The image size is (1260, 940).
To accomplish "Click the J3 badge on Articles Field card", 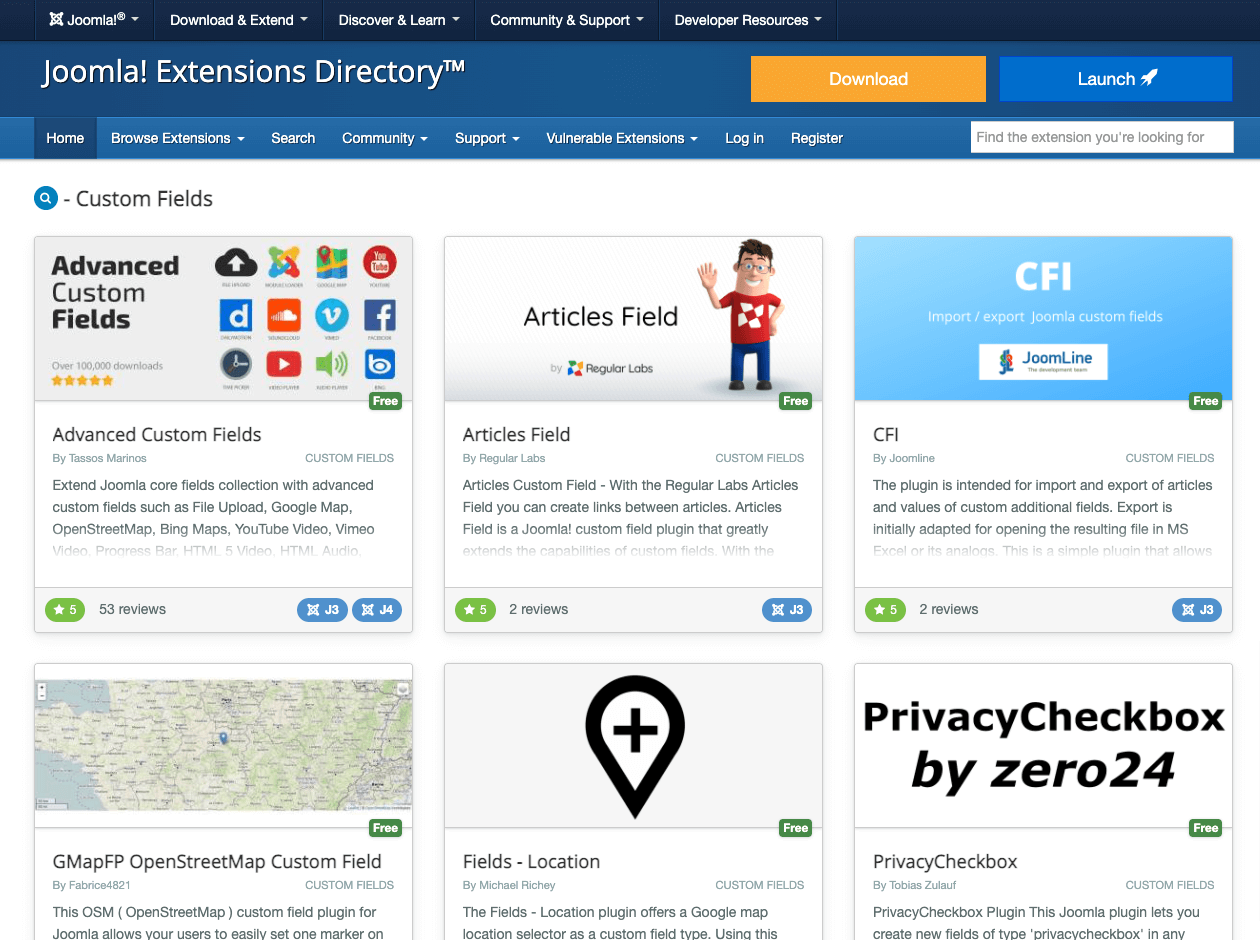I will [x=787, y=609].
